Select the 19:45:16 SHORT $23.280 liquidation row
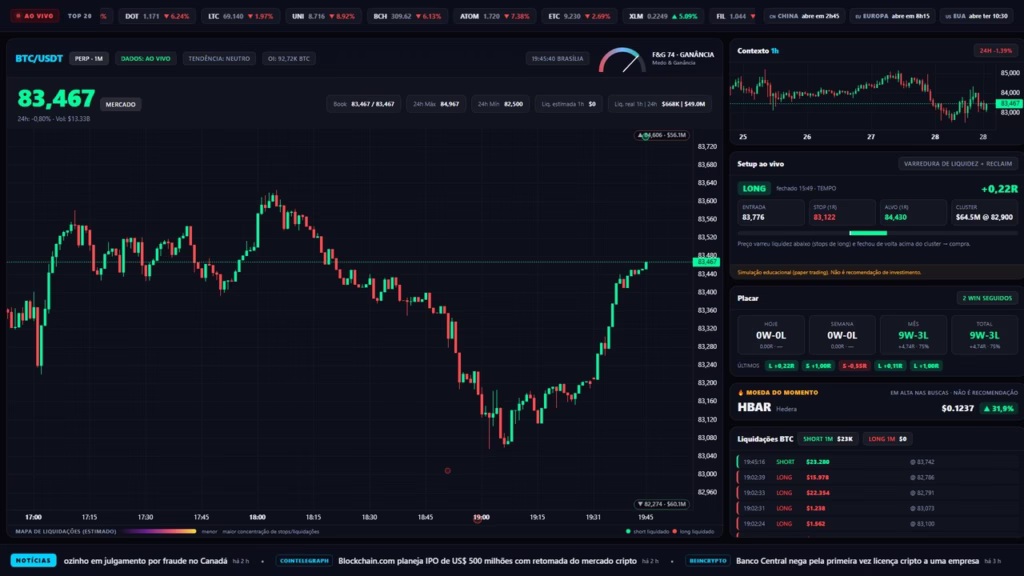Viewport: 1024px width, 576px height. tap(877, 462)
